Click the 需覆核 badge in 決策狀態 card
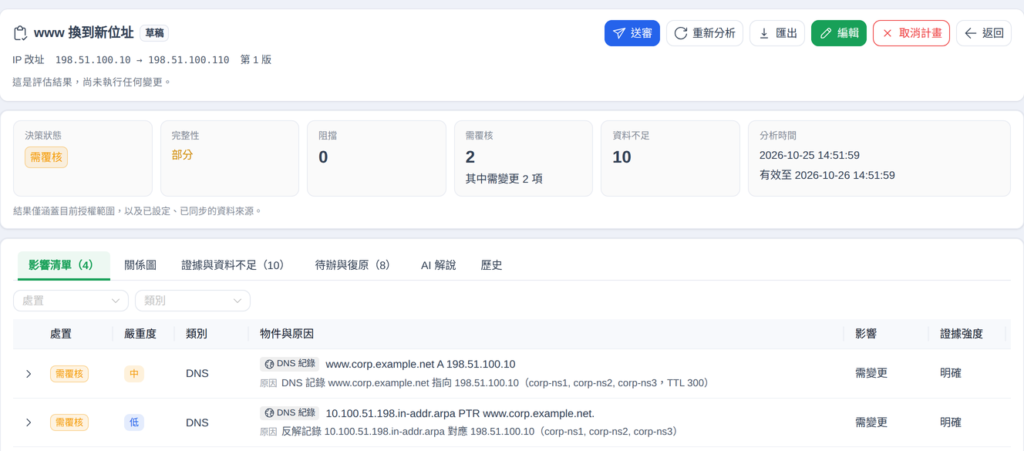The height and width of the screenshot is (451, 1024). click(x=46, y=157)
